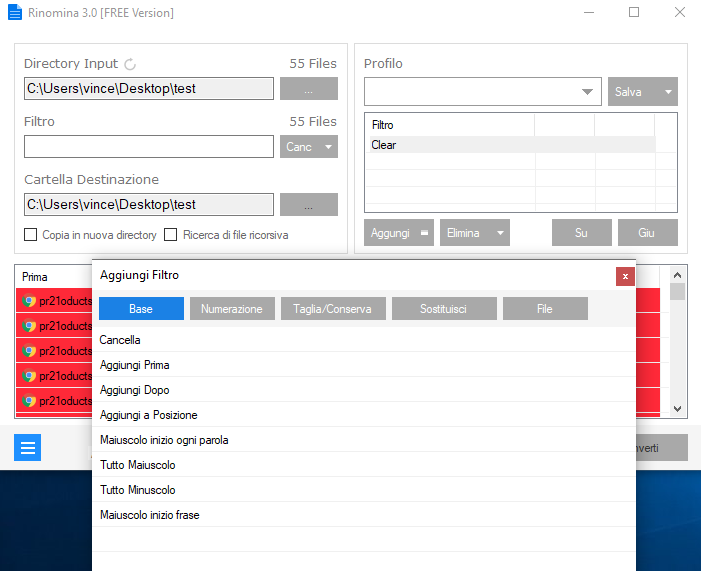Click into the Filtro text field
The image size is (701, 571).
(x=149, y=147)
